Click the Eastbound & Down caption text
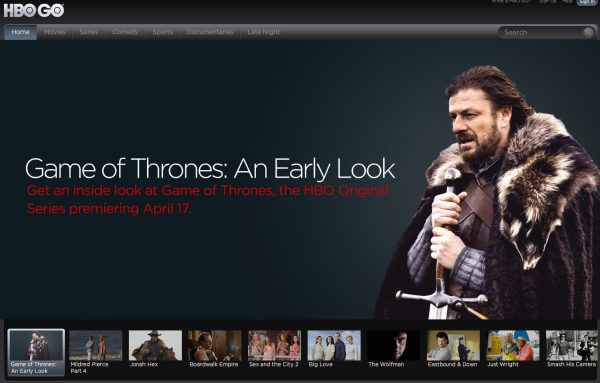The height and width of the screenshot is (383, 600). click(x=453, y=364)
